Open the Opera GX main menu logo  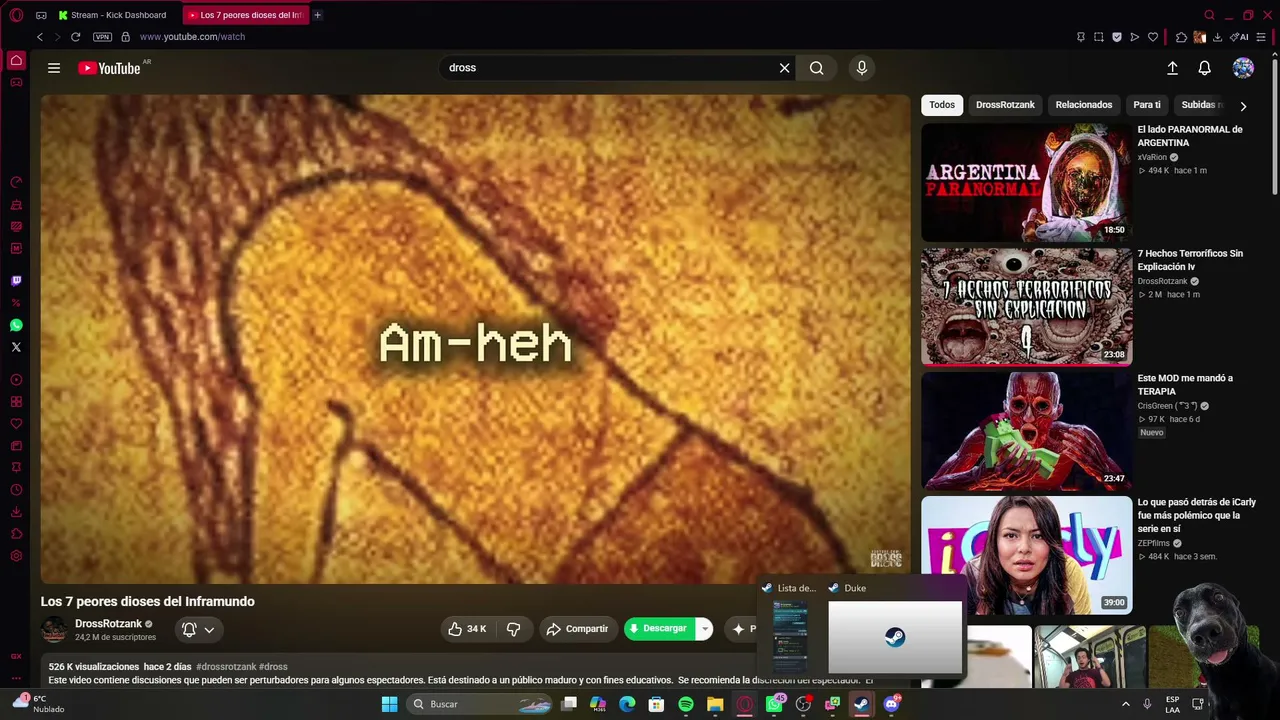tap(16, 15)
